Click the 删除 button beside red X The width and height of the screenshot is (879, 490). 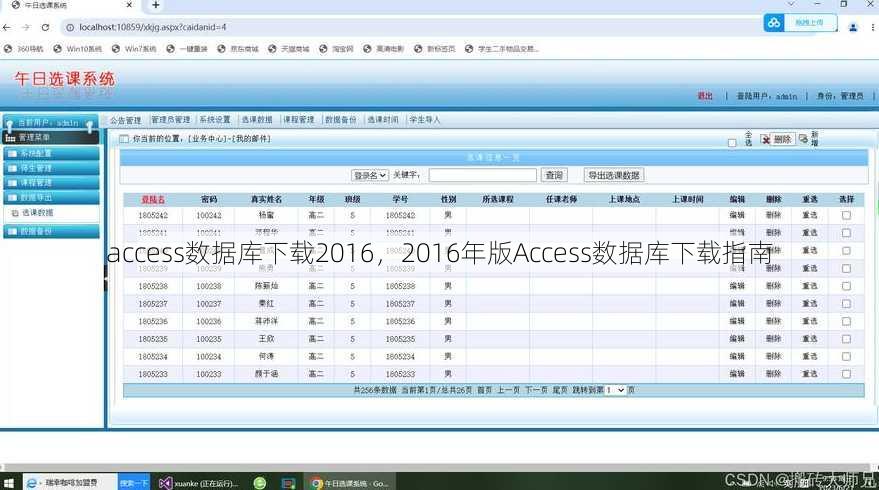(x=783, y=140)
